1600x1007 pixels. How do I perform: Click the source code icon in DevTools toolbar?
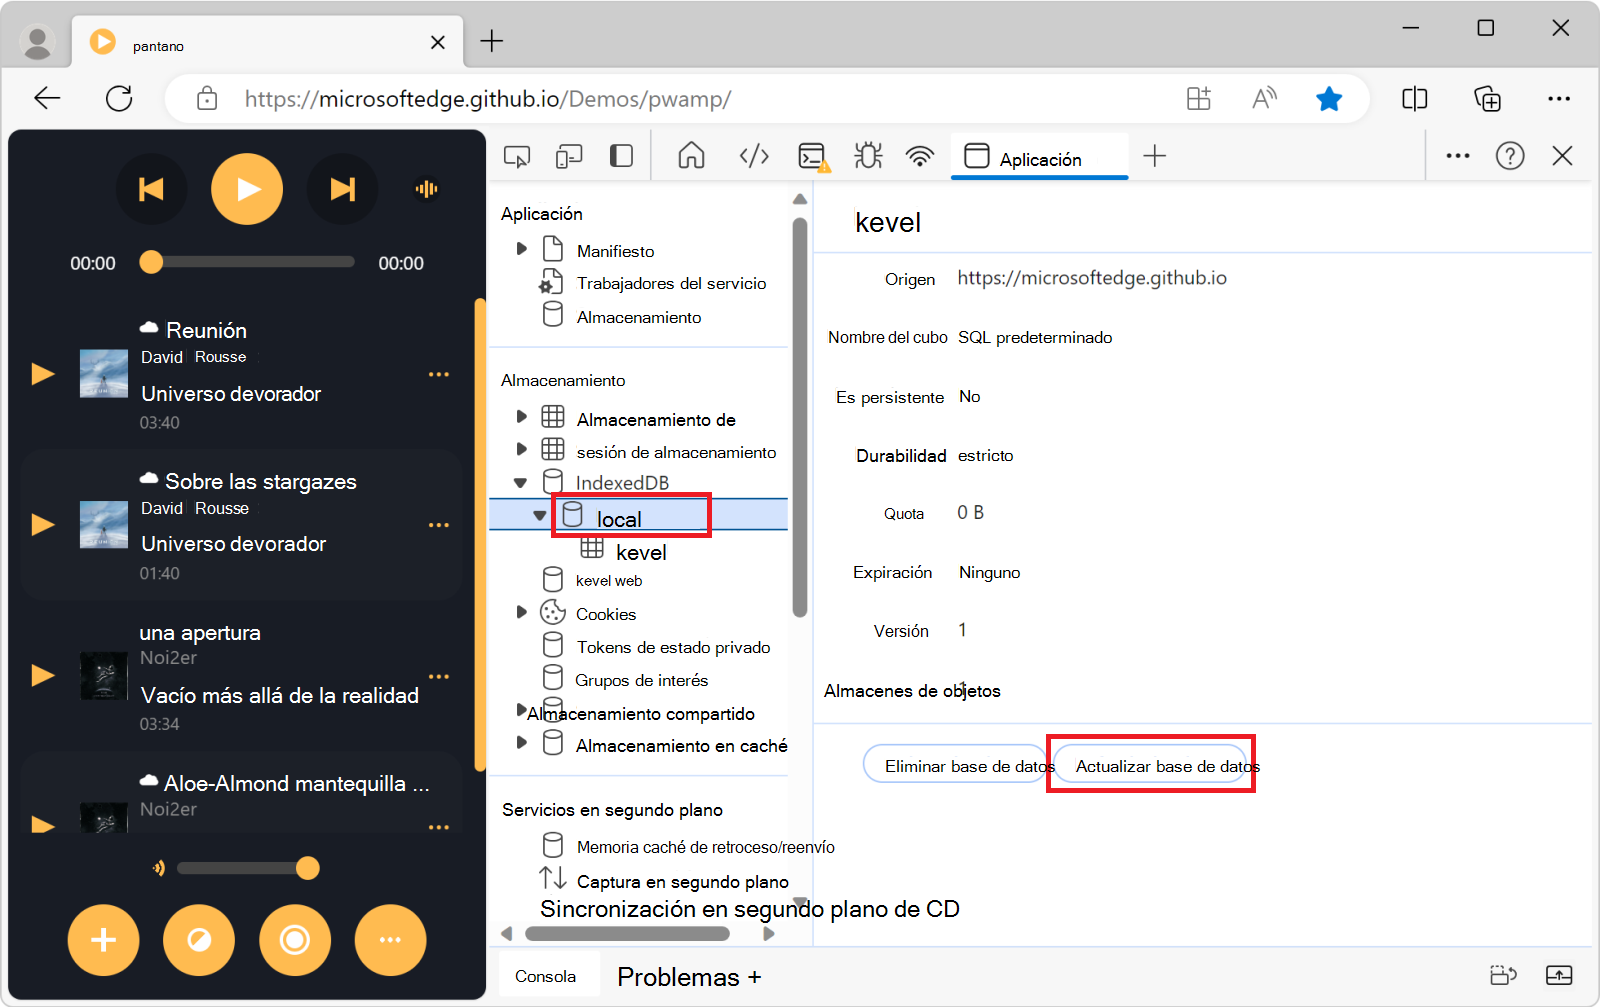(x=753, y=155)
